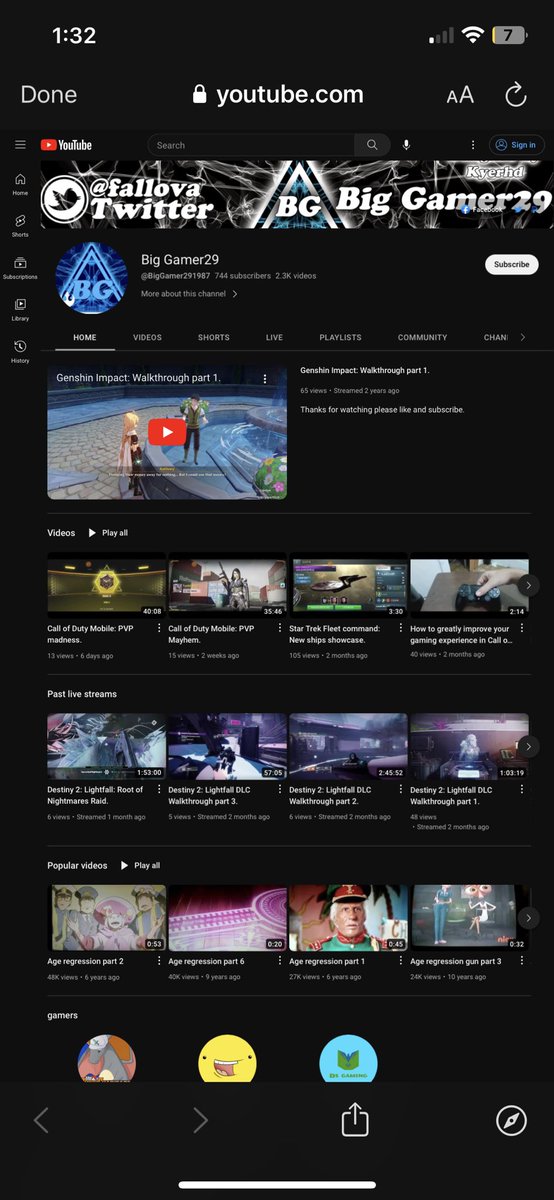
Task: Open menu for Call of Duty PVP madness
Action: click(x=159, y=629)
